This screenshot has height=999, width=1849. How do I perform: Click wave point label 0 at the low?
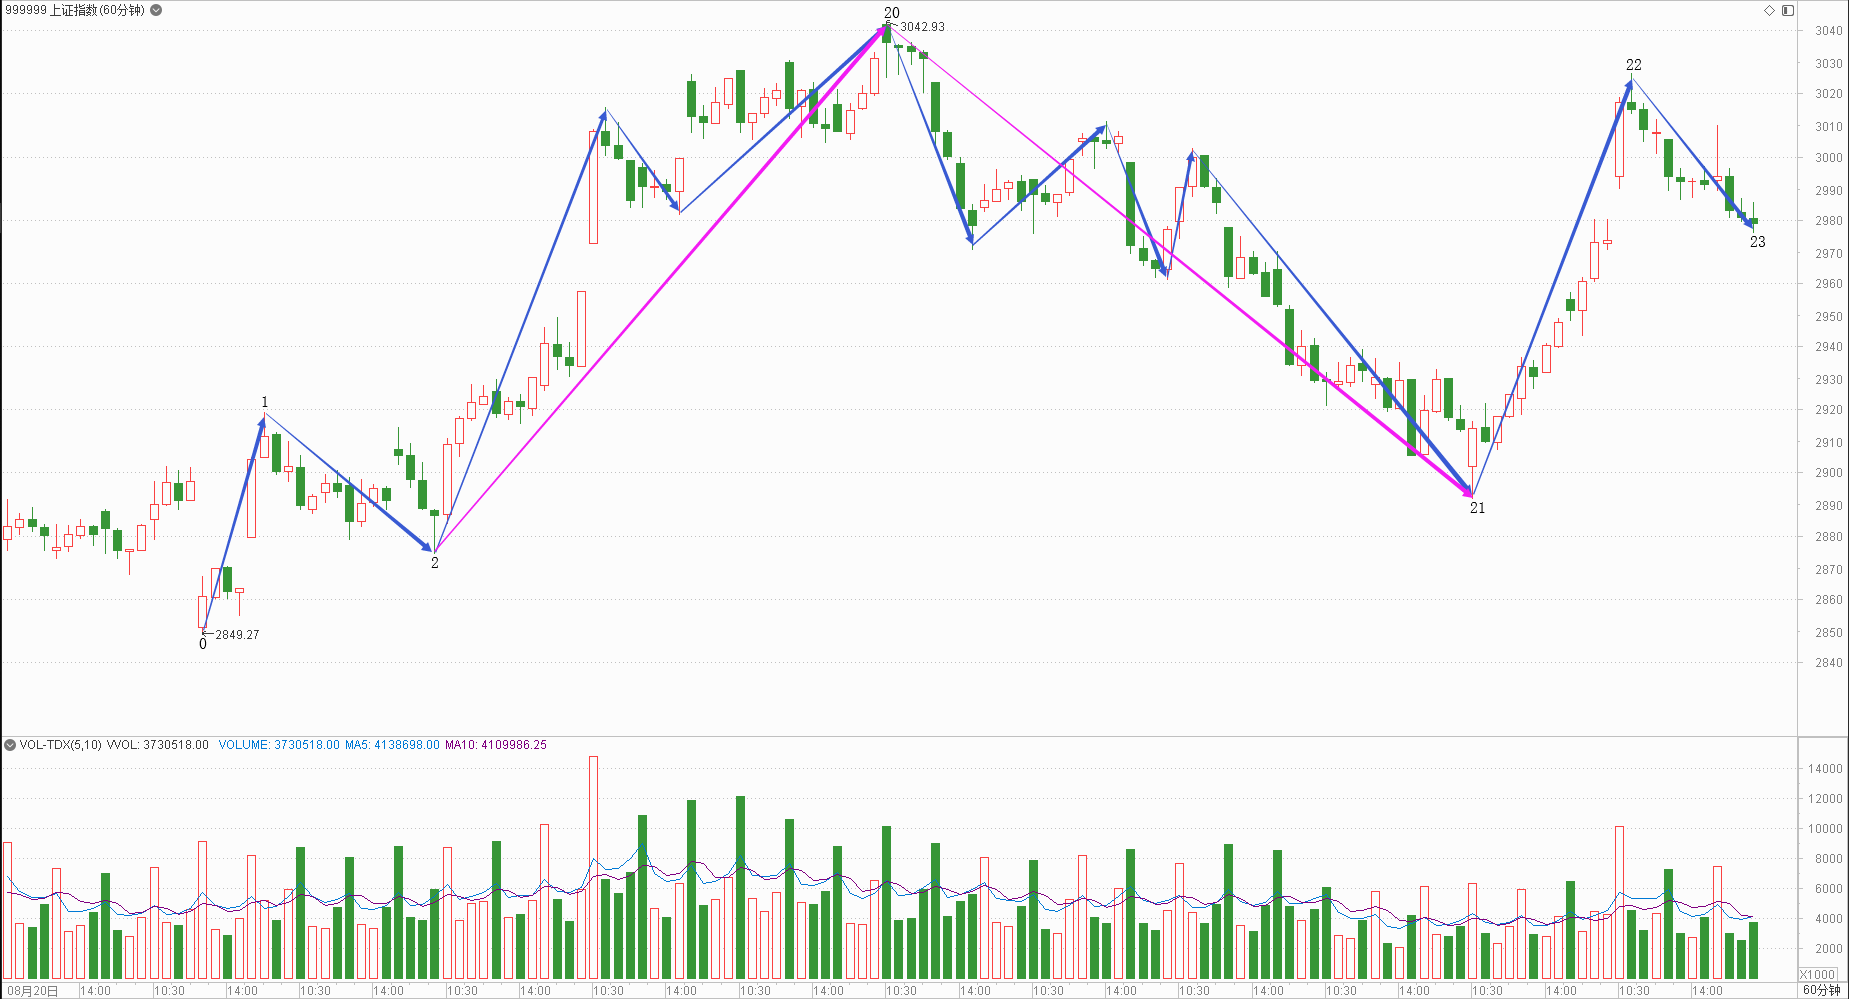click(x=203, y=644)
